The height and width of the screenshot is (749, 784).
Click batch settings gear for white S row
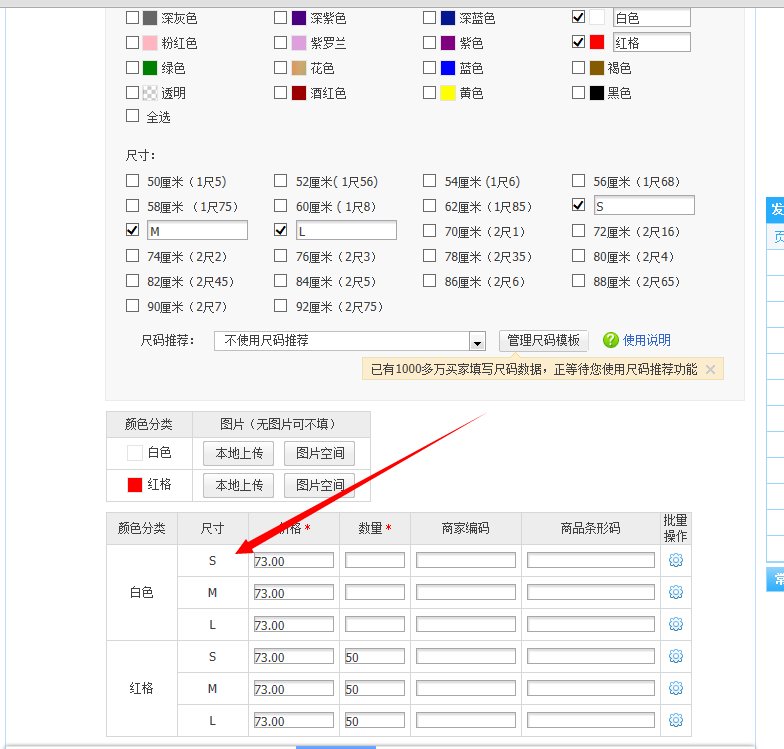tap(675, 560)
